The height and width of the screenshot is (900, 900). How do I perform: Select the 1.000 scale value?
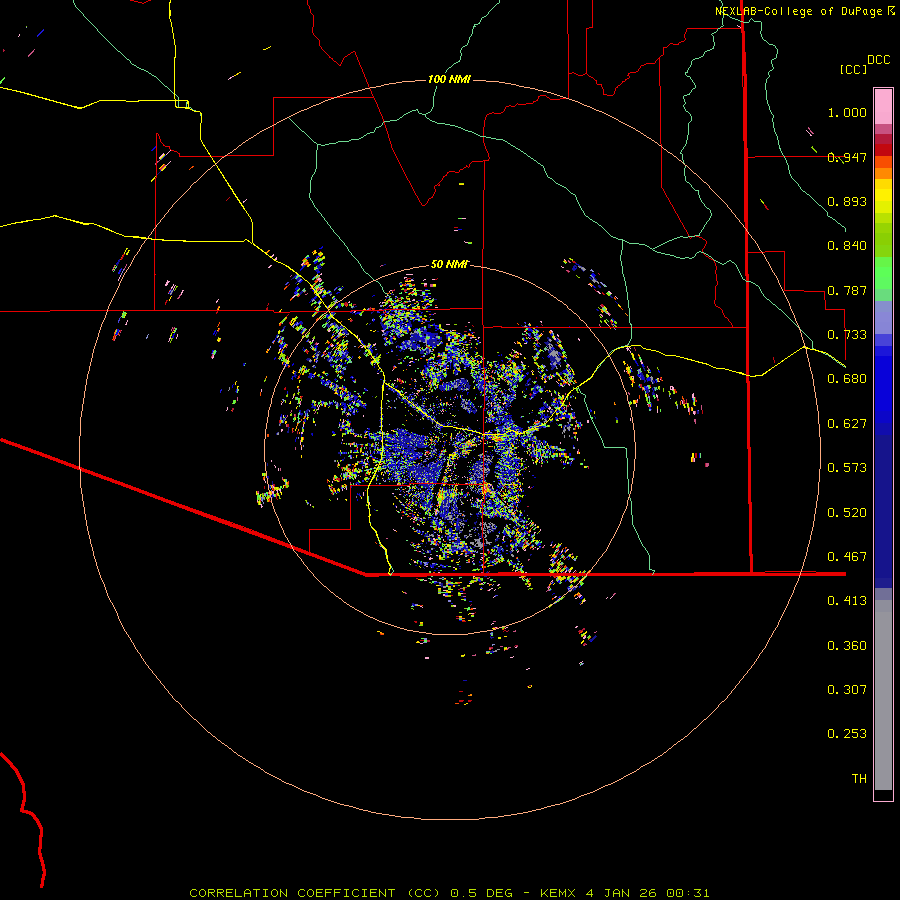(847, 112)
